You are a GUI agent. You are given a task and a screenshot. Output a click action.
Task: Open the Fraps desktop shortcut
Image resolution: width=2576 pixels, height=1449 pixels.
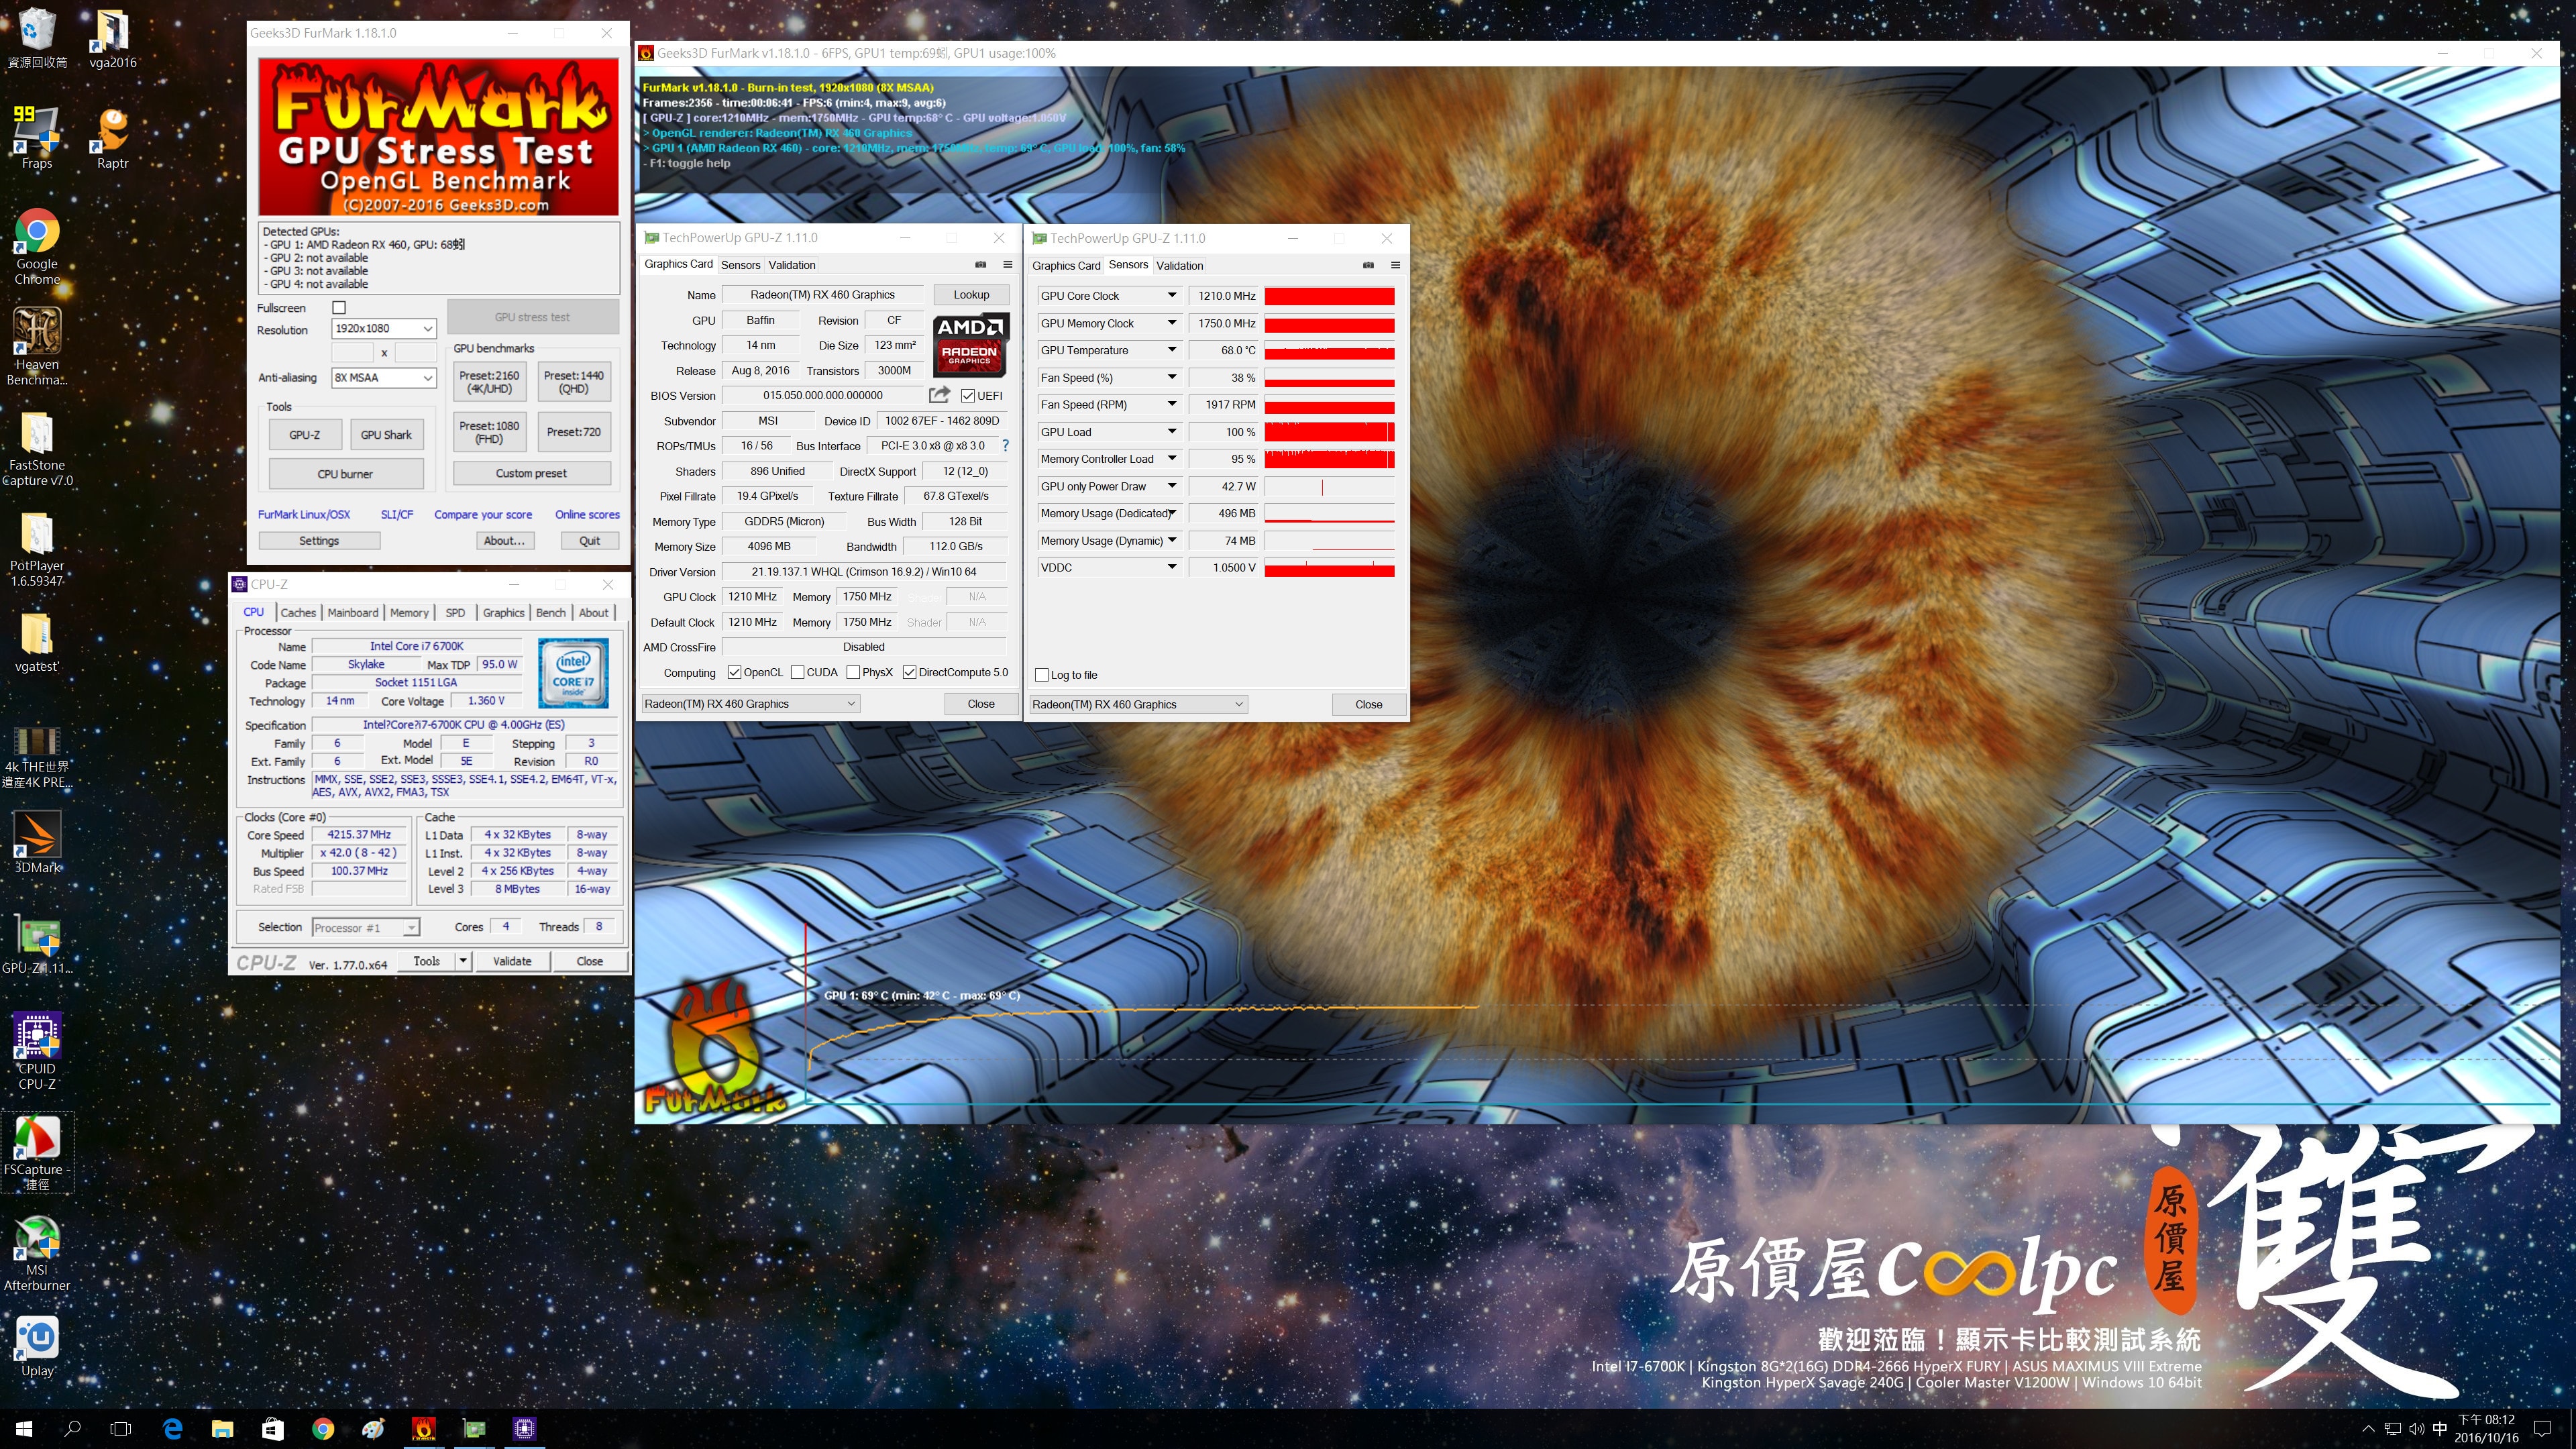tap(37, 137)
